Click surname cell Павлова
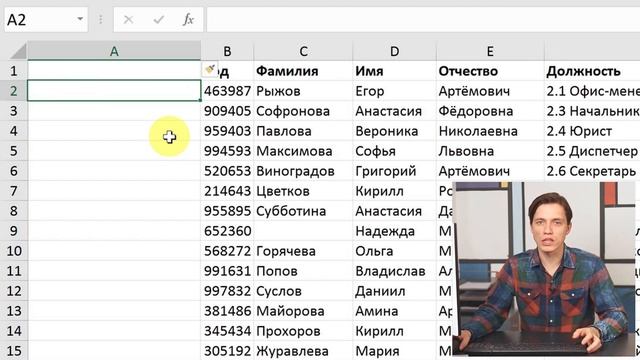Screen dimensions: 640x360 pyautogui.click(x=303, y=131)
